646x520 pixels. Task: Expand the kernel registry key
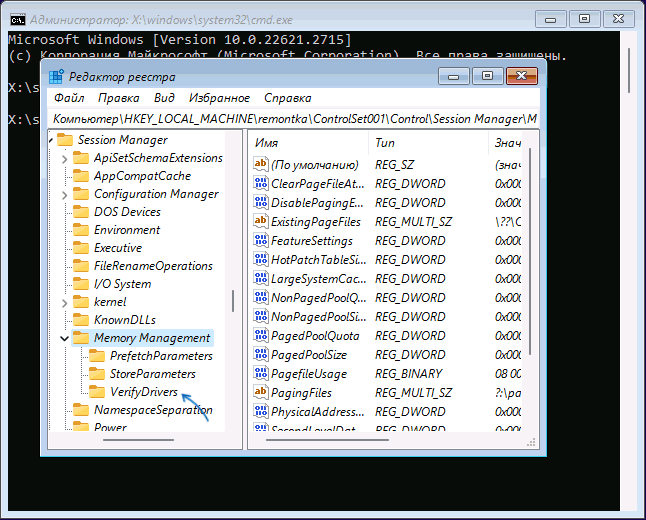pyautogui.click(x=65, y=302)
